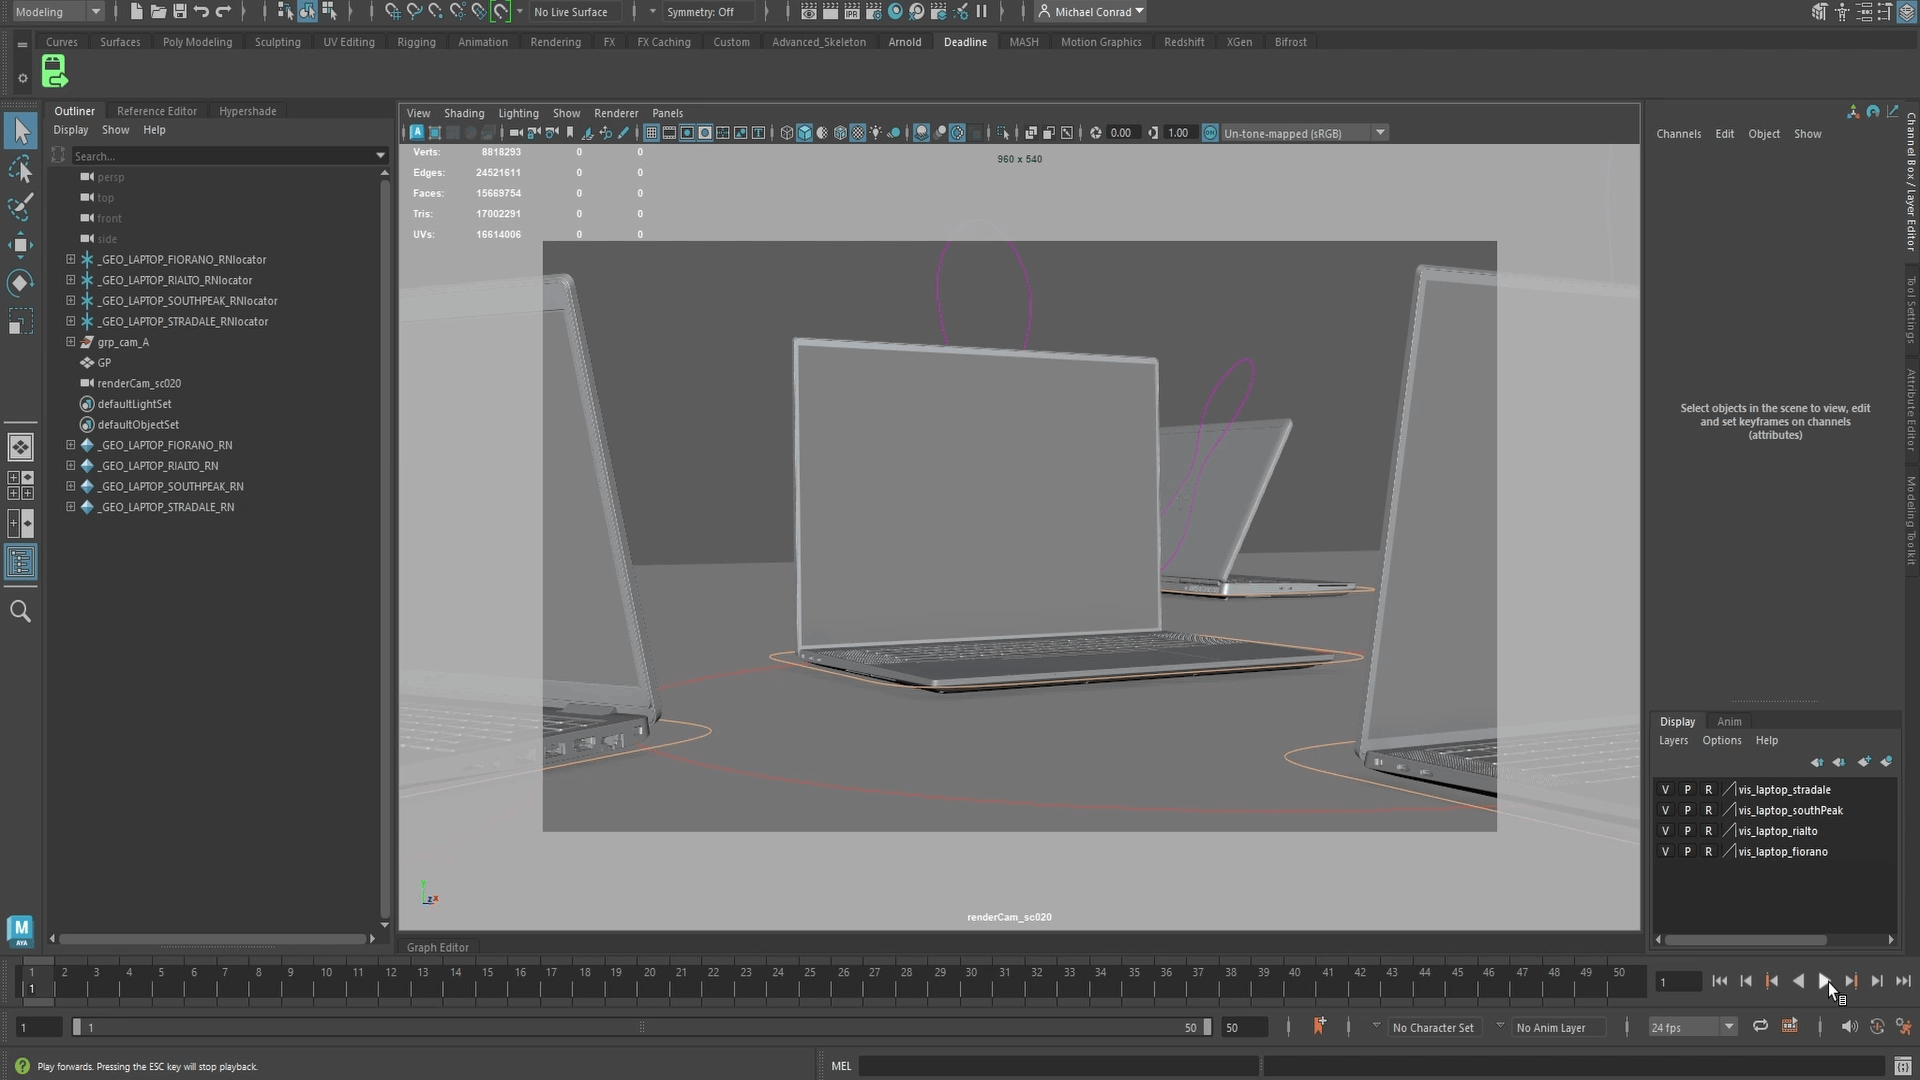Toggle the R render mode for vis_laptop_fiorano
1920x1080 pixels.
click(x=1708, y=852)
